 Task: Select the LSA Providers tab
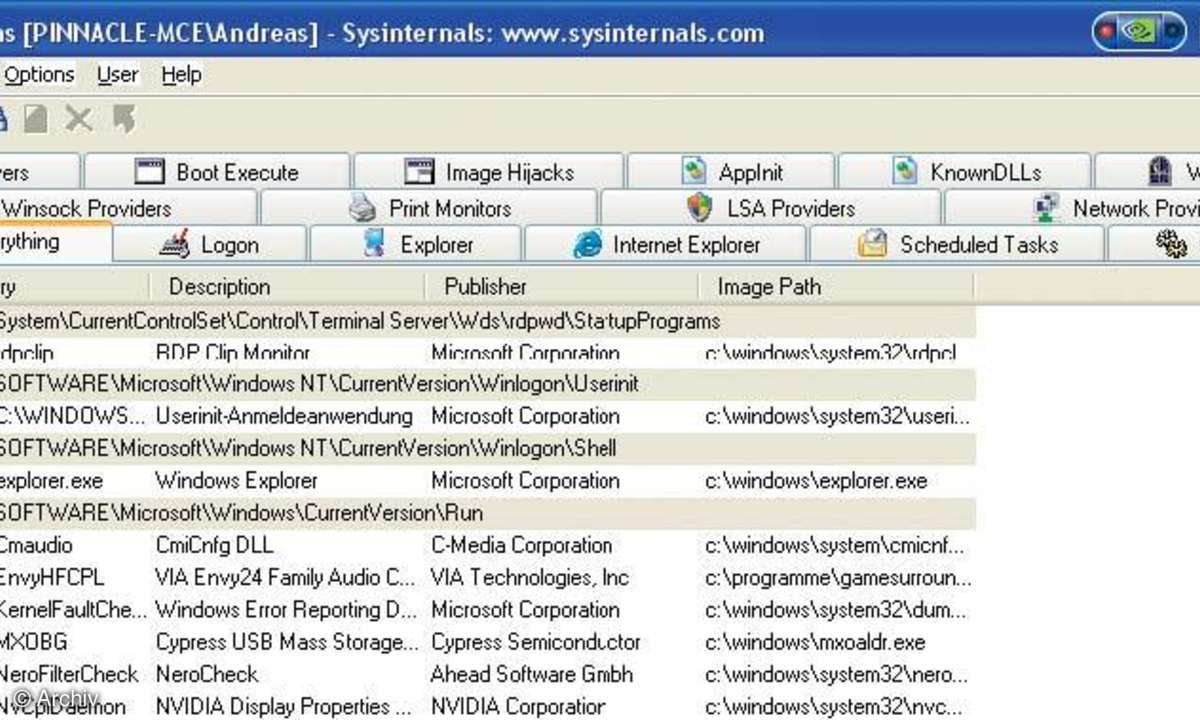[x=771, y=209]
